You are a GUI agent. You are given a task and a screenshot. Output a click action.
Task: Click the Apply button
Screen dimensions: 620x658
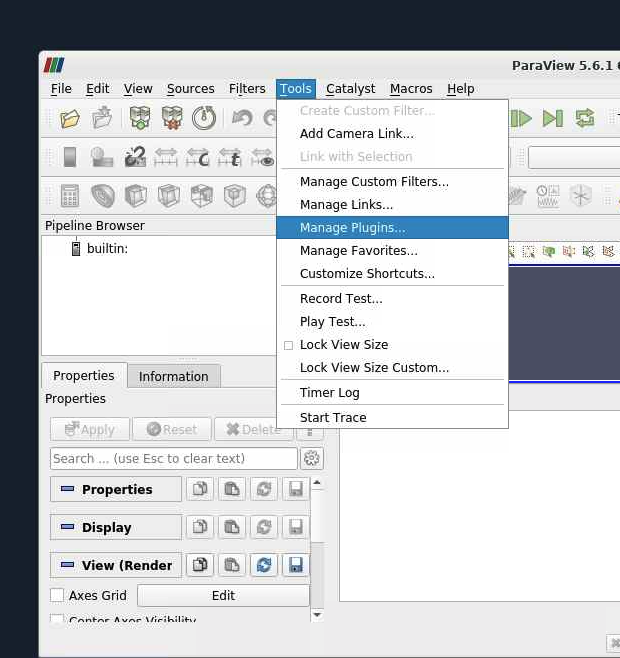tap(90, 429)
